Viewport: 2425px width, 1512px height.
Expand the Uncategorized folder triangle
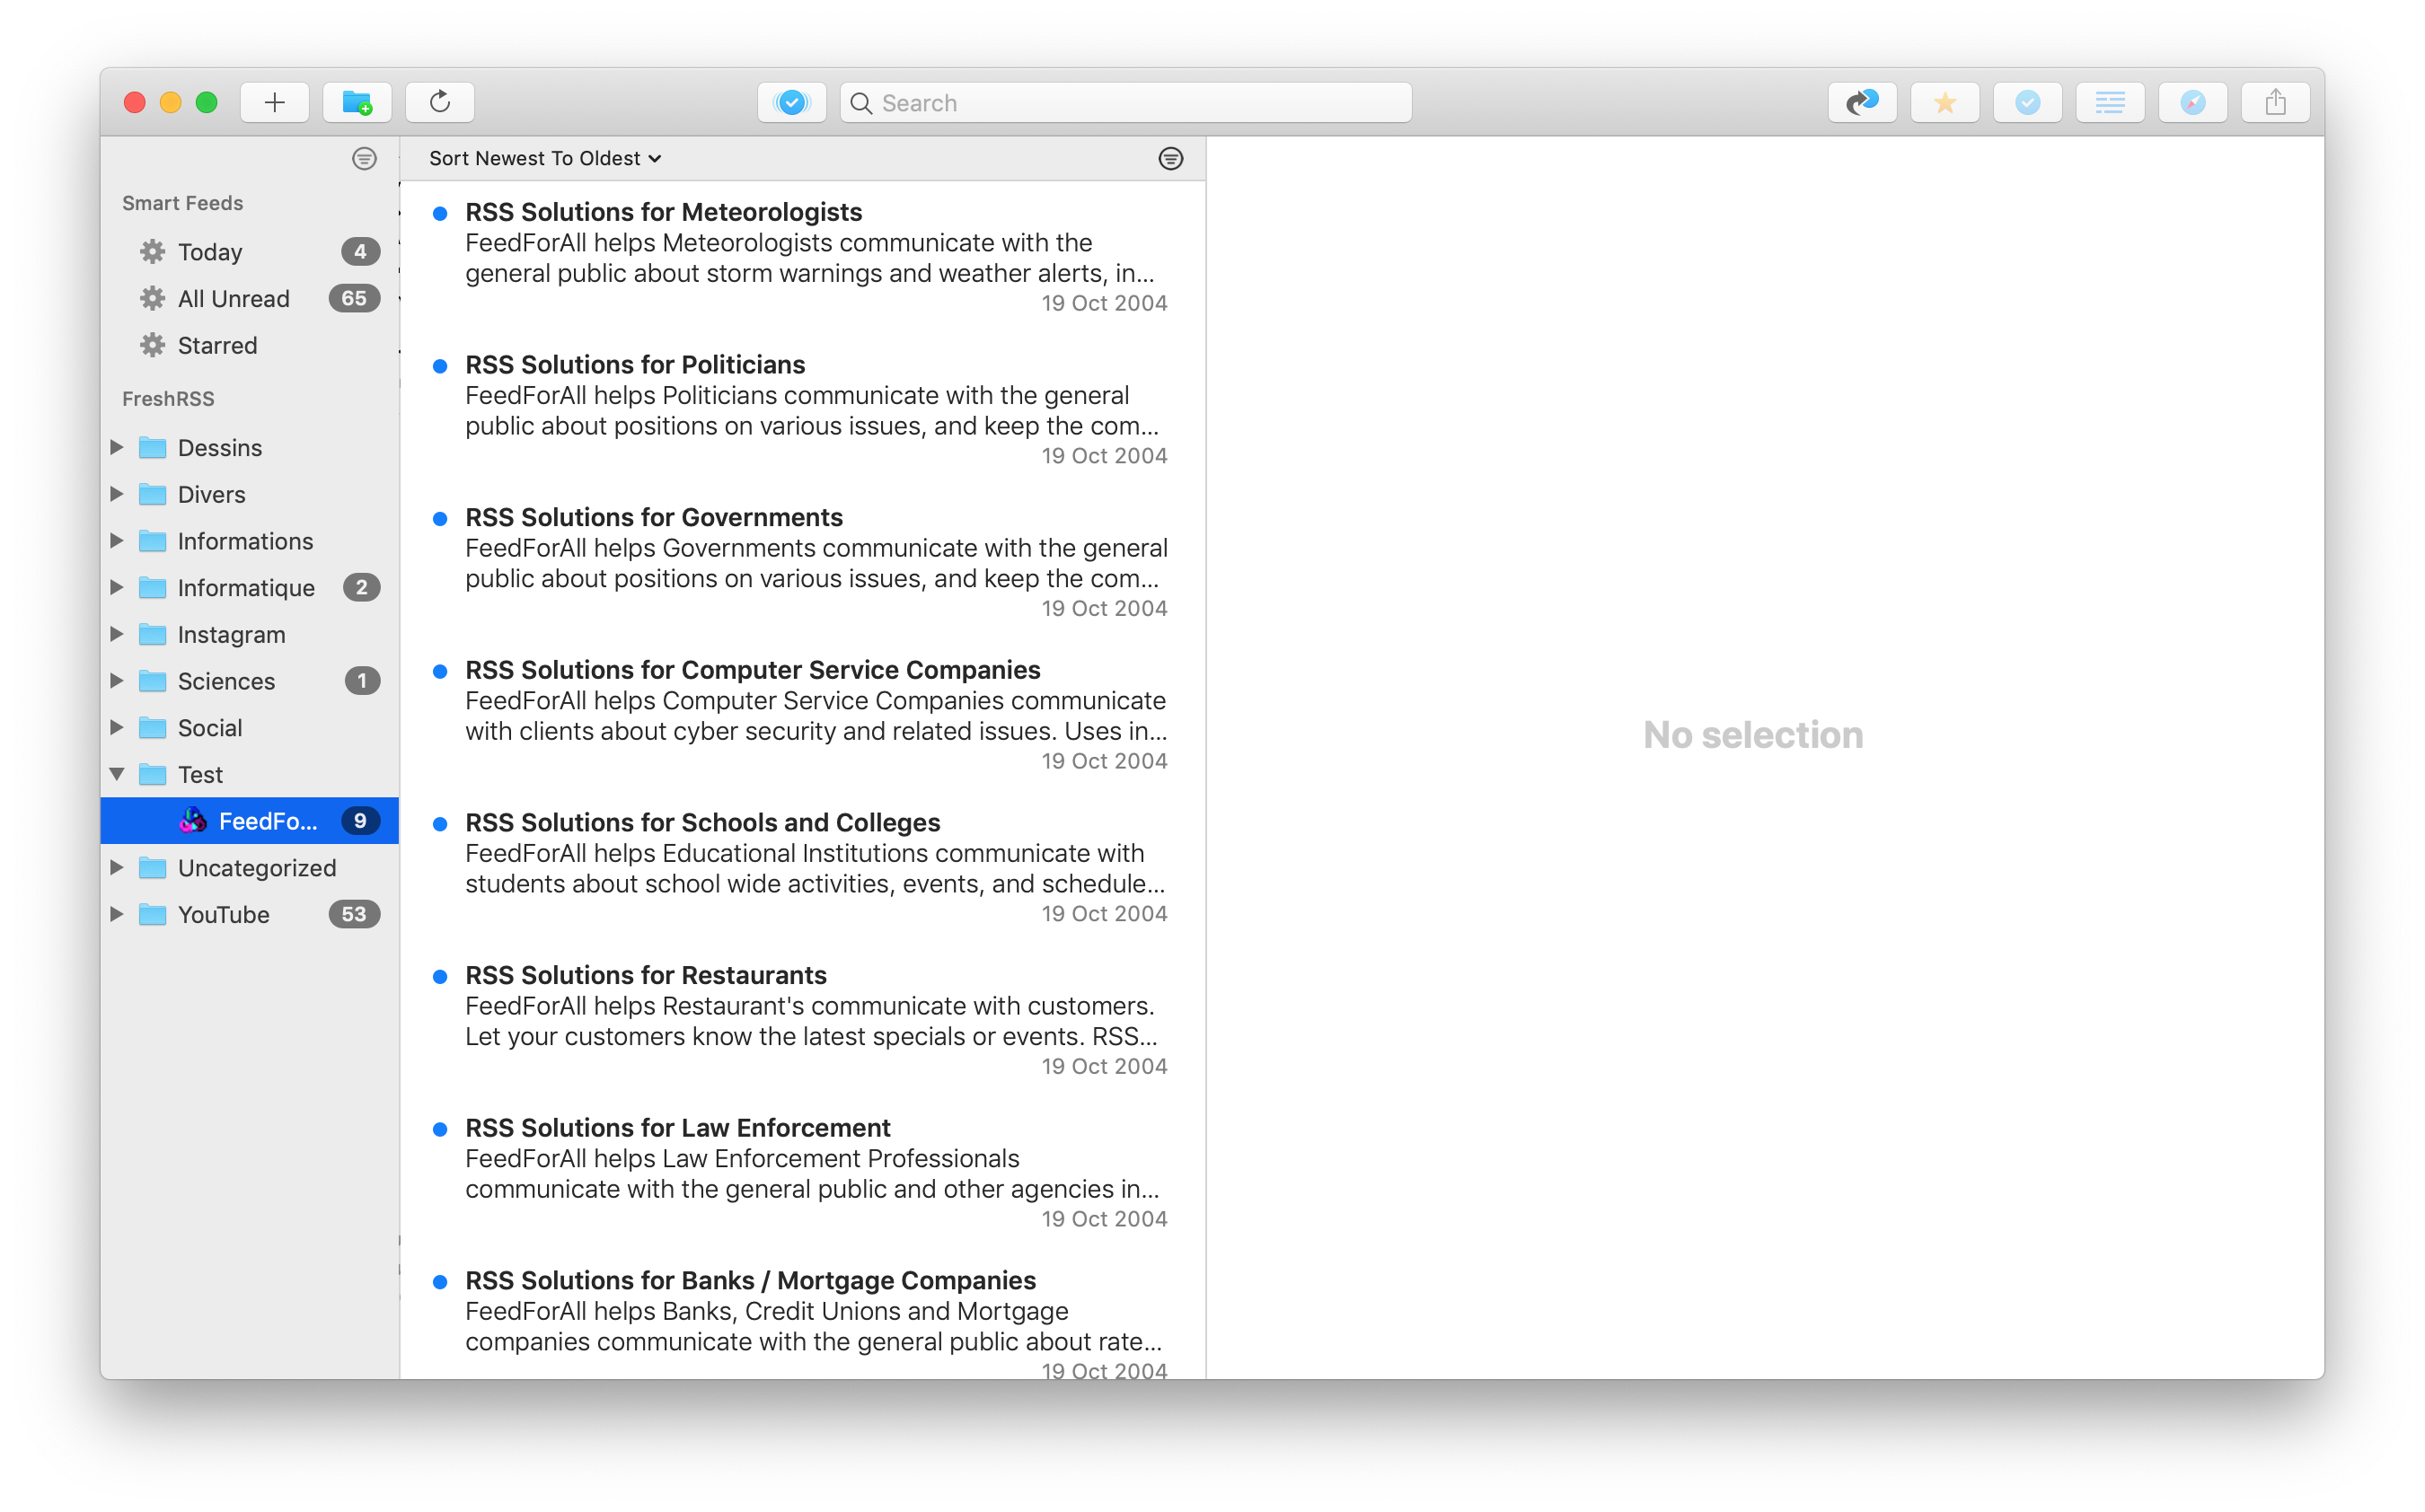[x=116, y=867]
